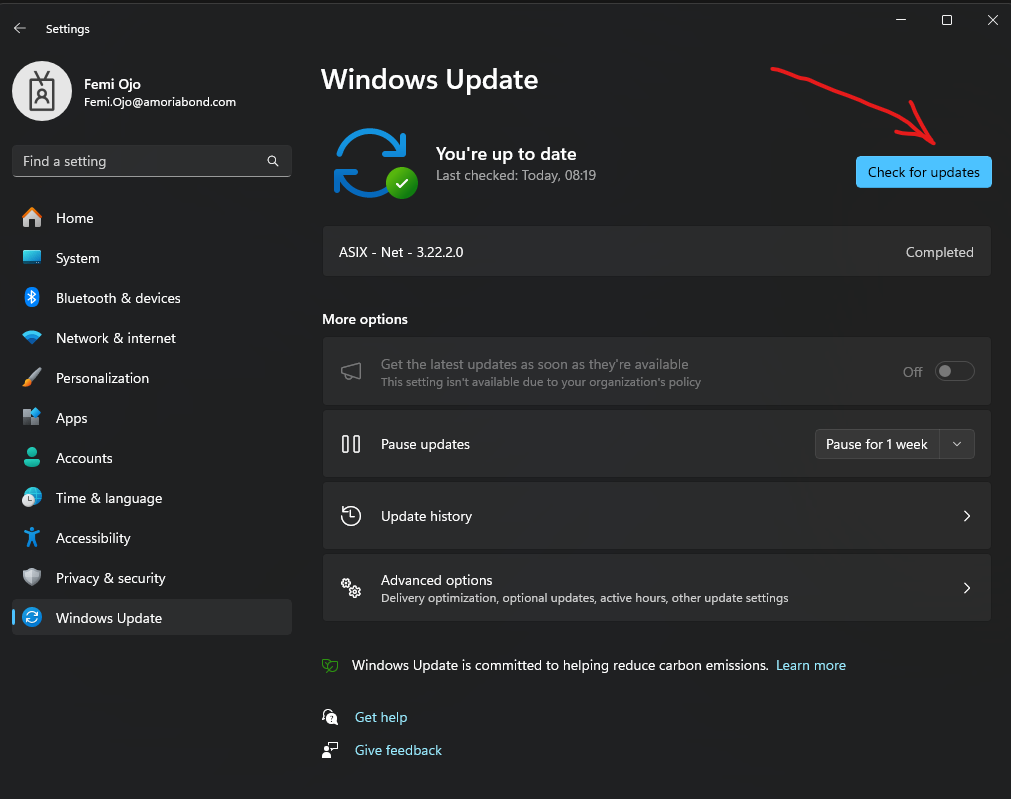This screenshot has height=799, width=1011.
Task: Click the Accounts person icon
Action: (32, 457)
